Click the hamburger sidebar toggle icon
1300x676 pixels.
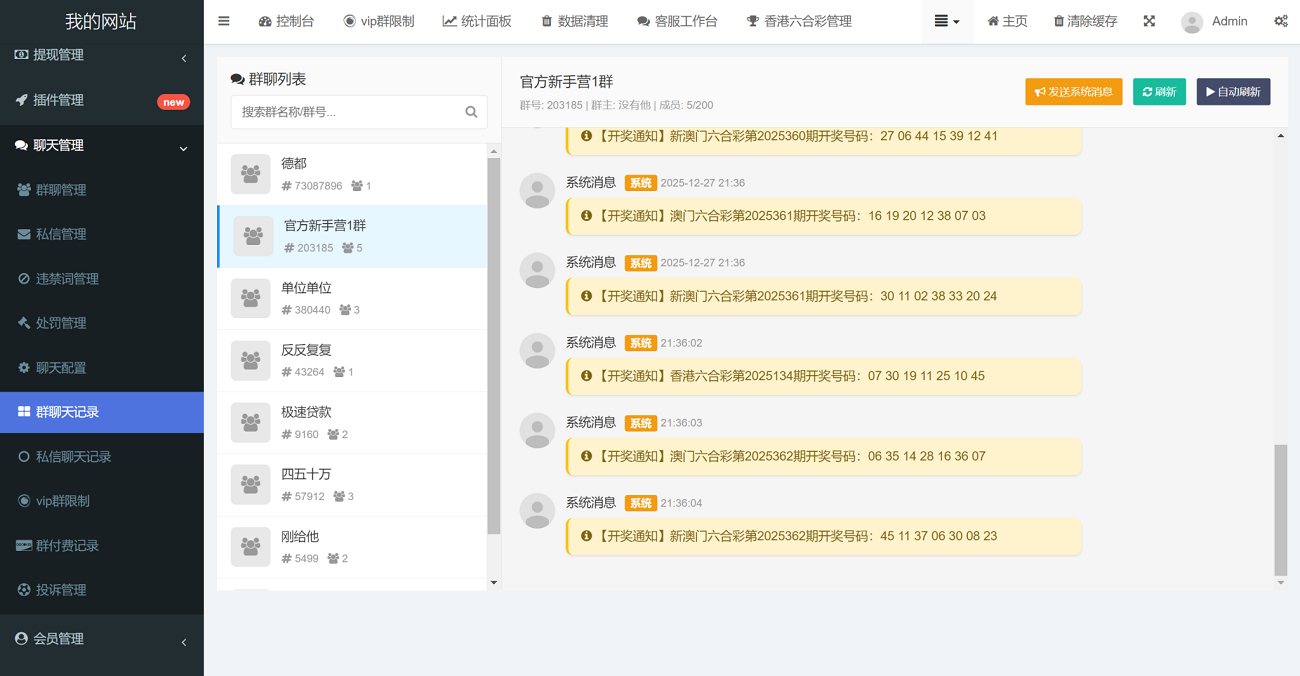[224, 21]
